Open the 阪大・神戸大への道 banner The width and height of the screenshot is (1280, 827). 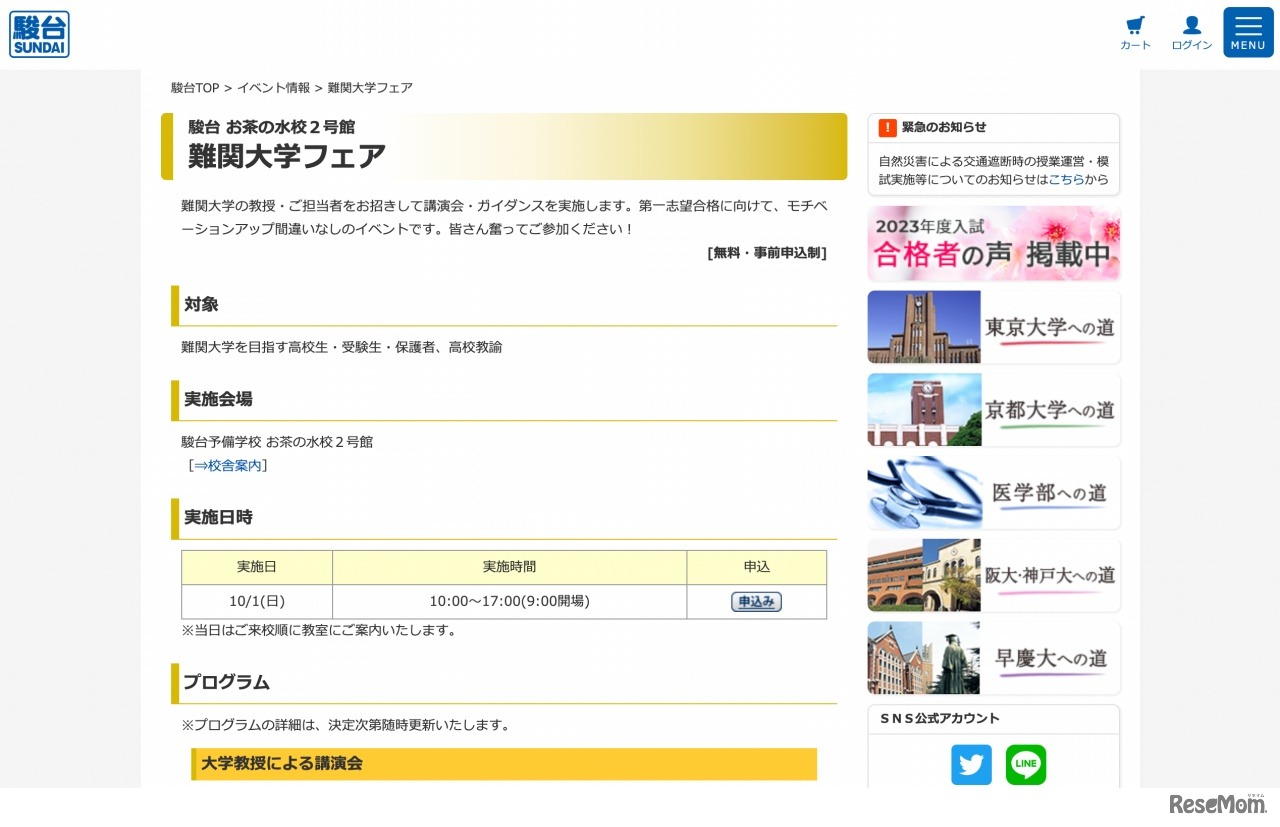coord(993,575)
